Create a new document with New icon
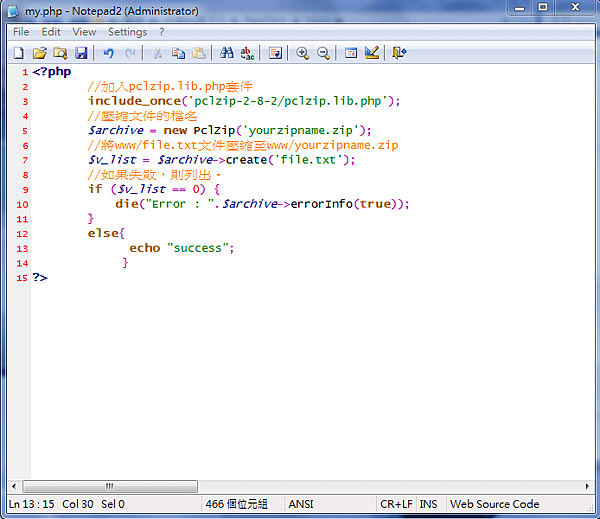 click(x=18, y=53)
